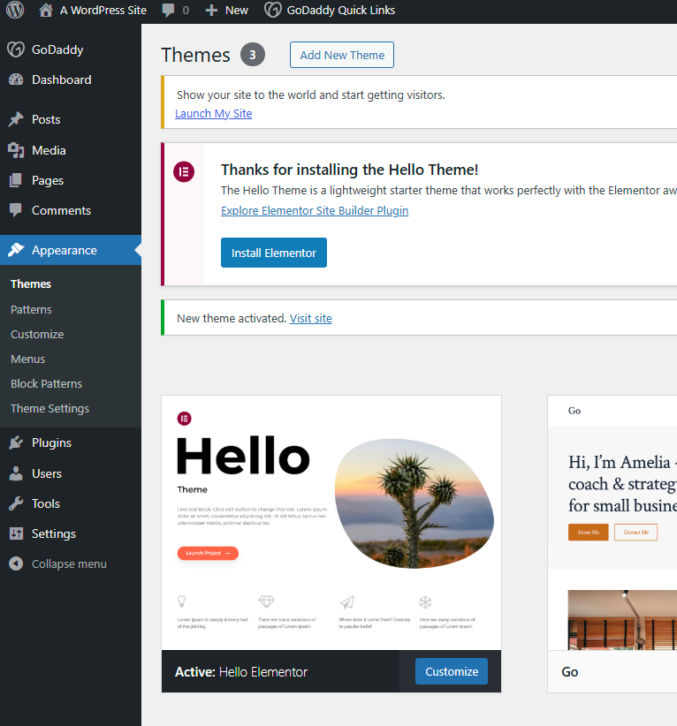Image resolution: width=677 pixels, height=726 pixels.
Task: Open the New content menu
Action: point(237,10)
